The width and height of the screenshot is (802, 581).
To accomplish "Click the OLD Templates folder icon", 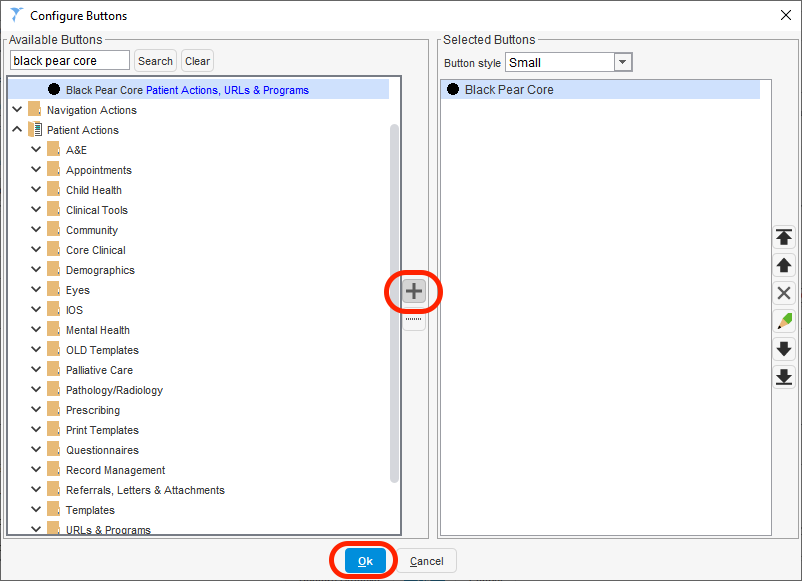I will 53,349.
